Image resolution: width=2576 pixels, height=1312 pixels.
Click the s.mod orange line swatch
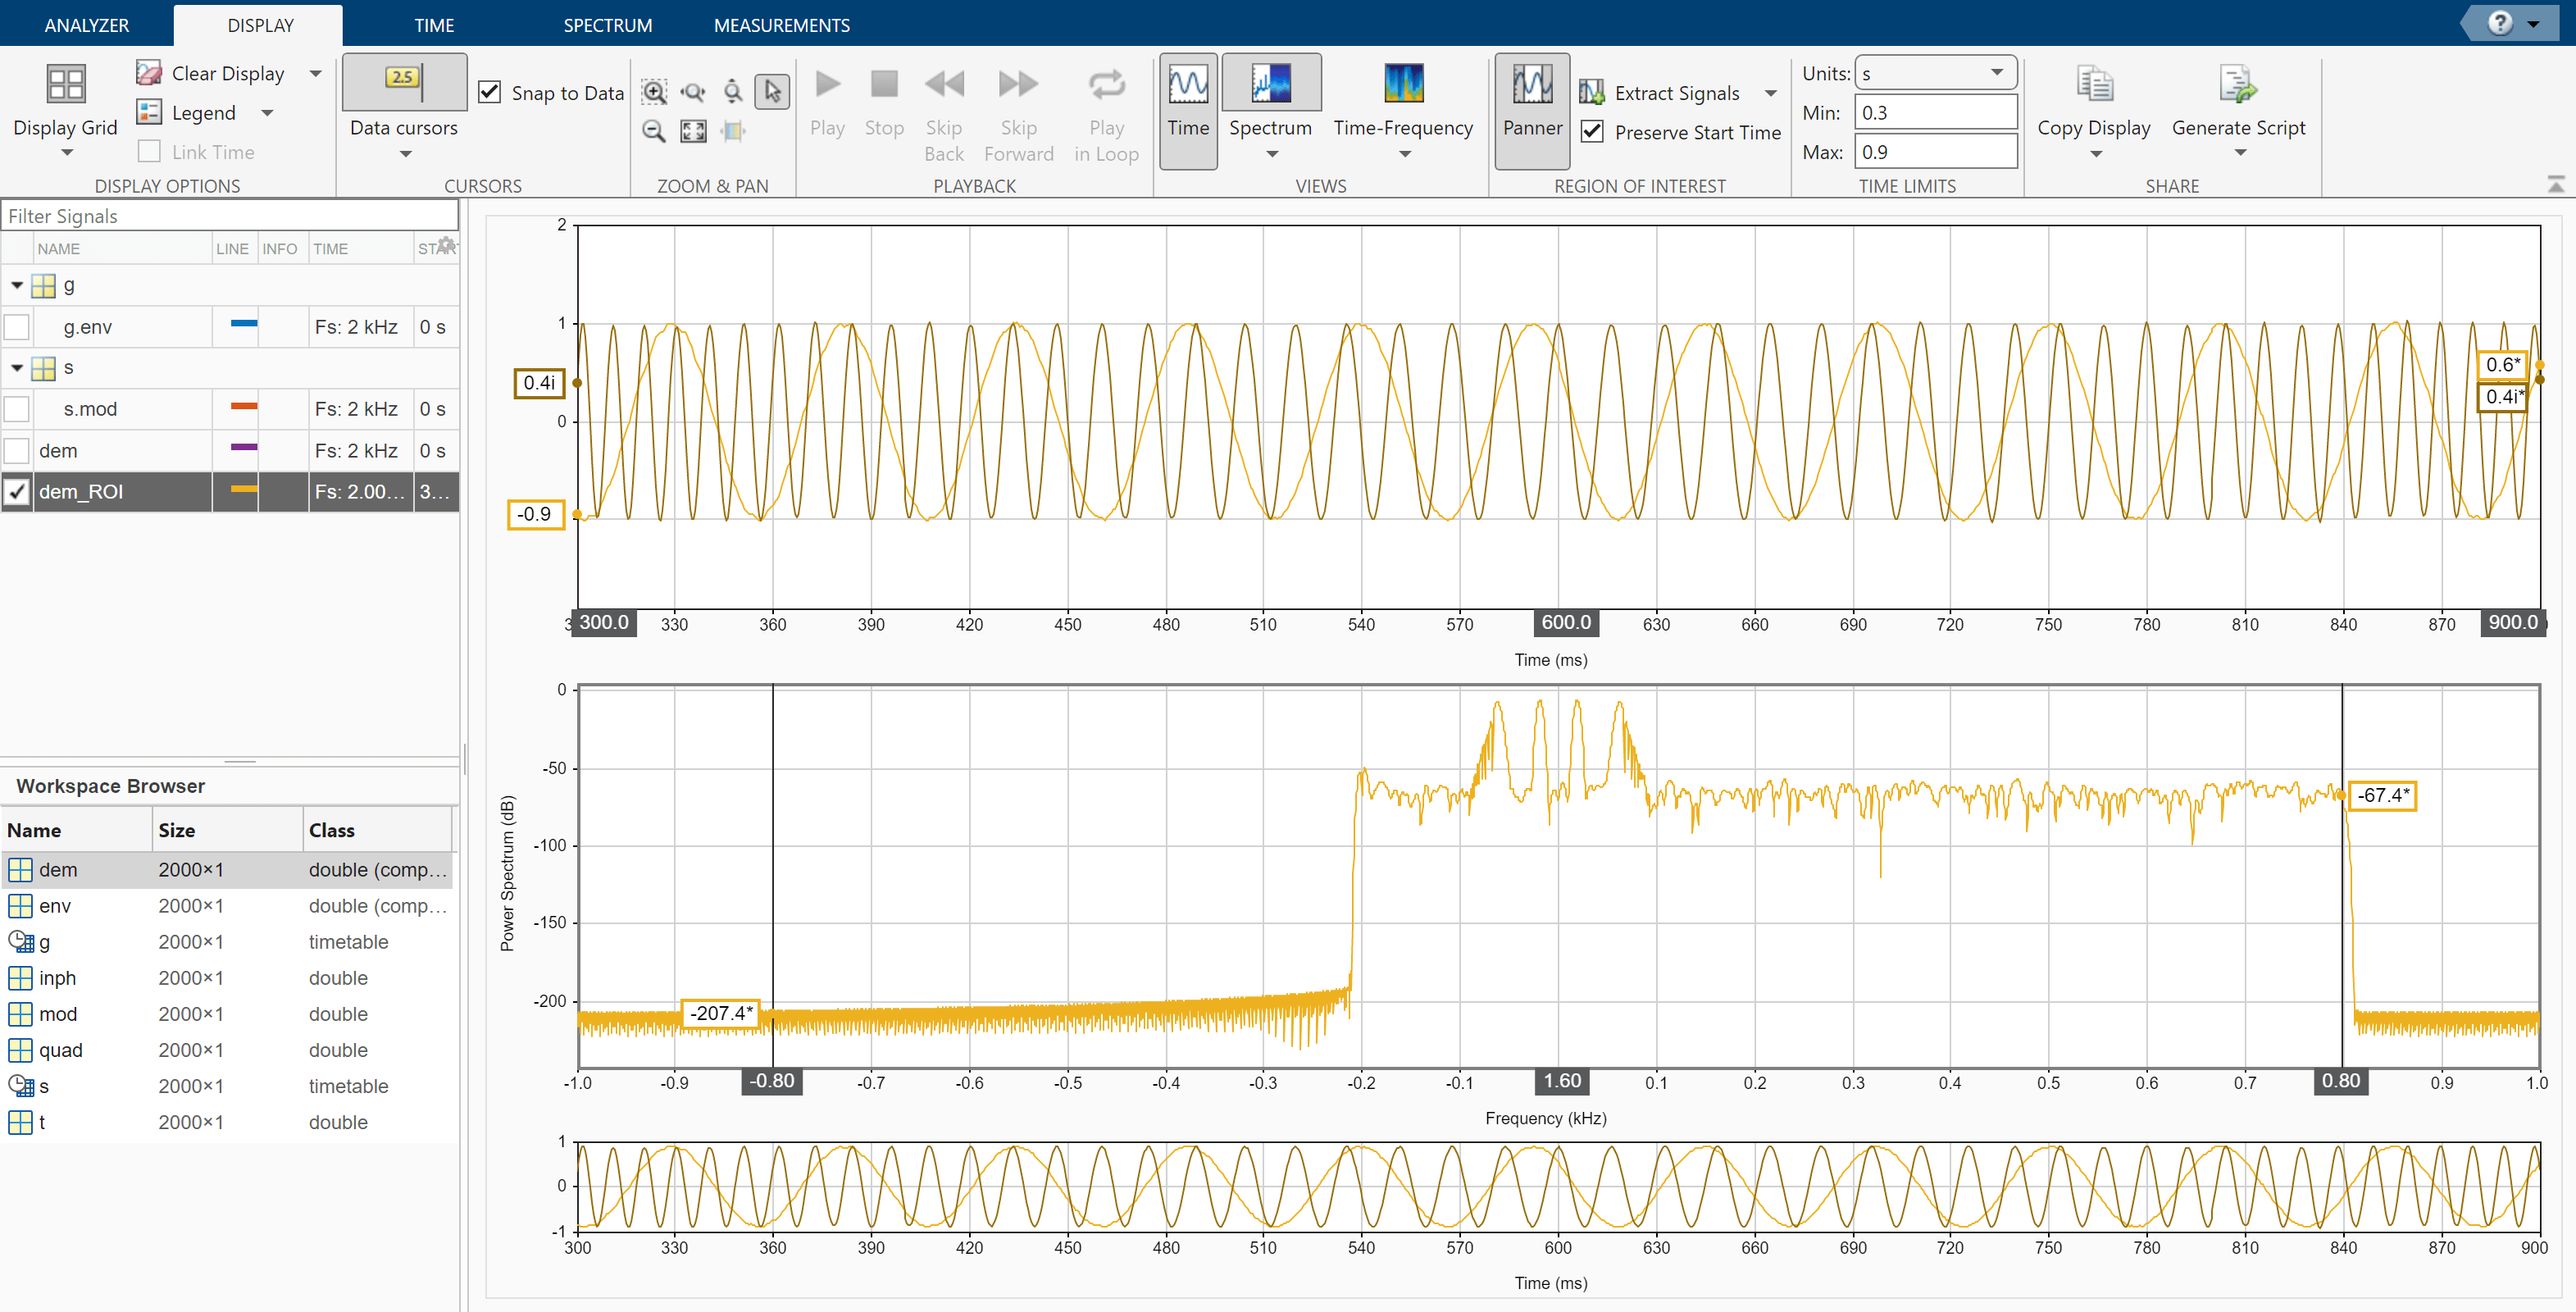point(244,407)
